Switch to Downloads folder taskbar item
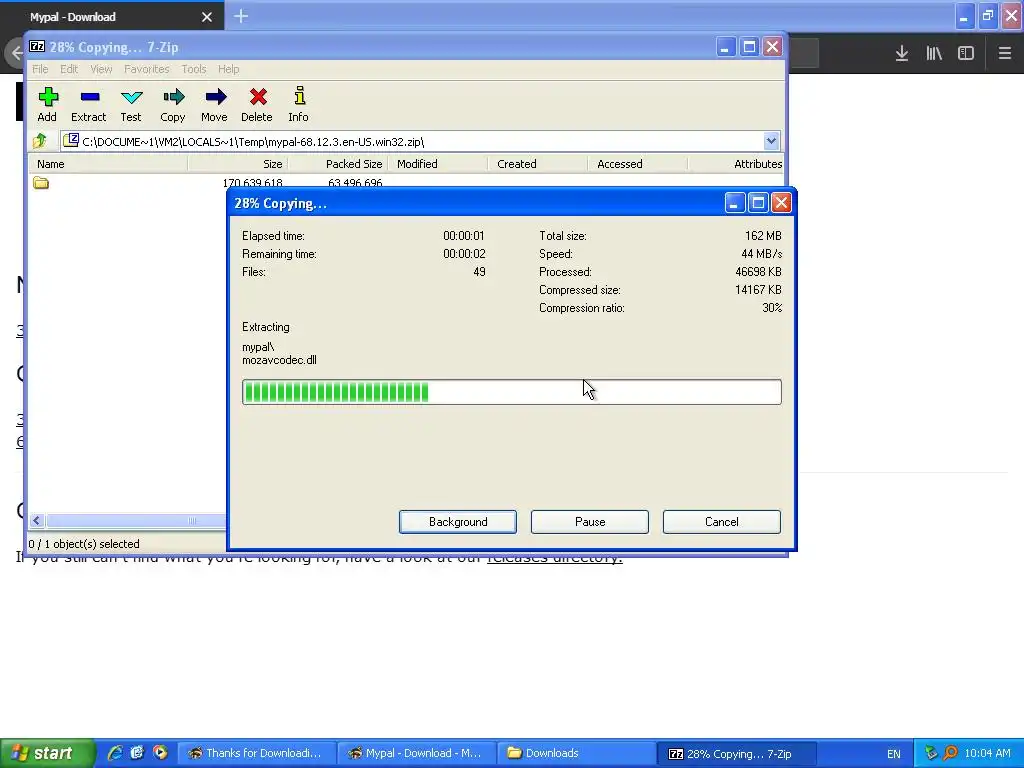Viewport: 1024px width, 768px height. 576,753
